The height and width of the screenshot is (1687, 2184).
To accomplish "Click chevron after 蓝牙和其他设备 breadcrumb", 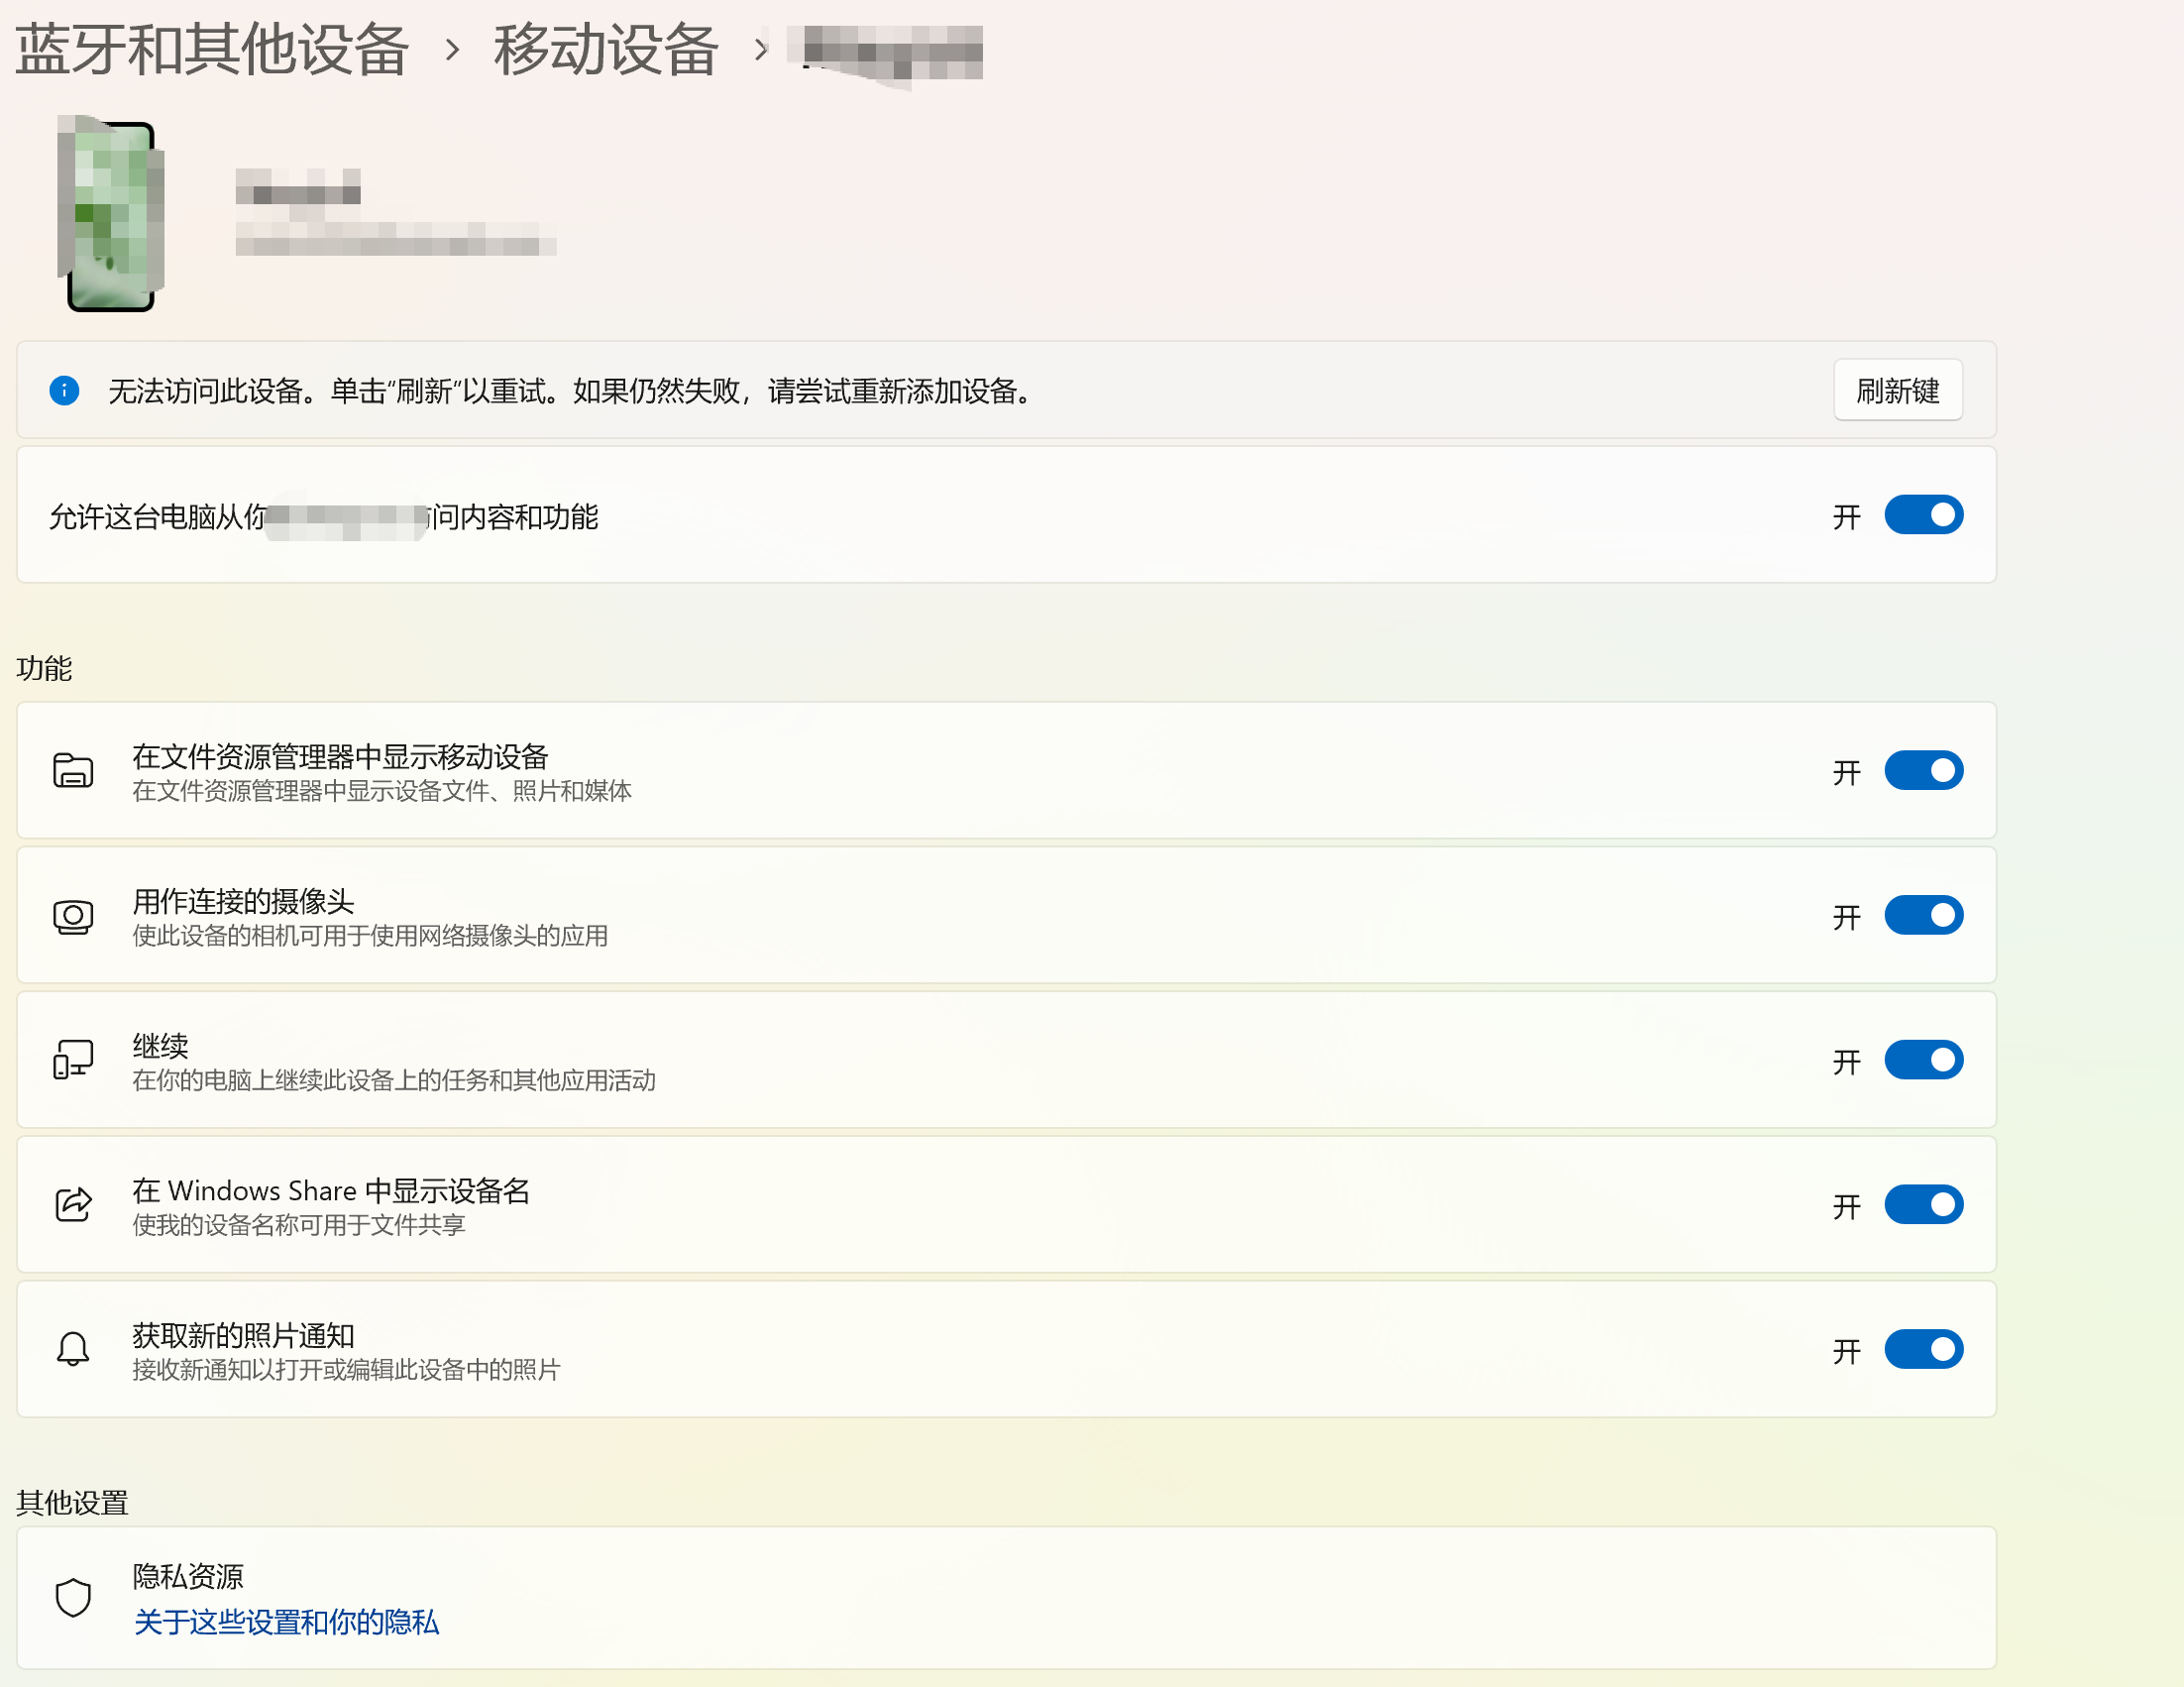I will (x=452, y=49).
